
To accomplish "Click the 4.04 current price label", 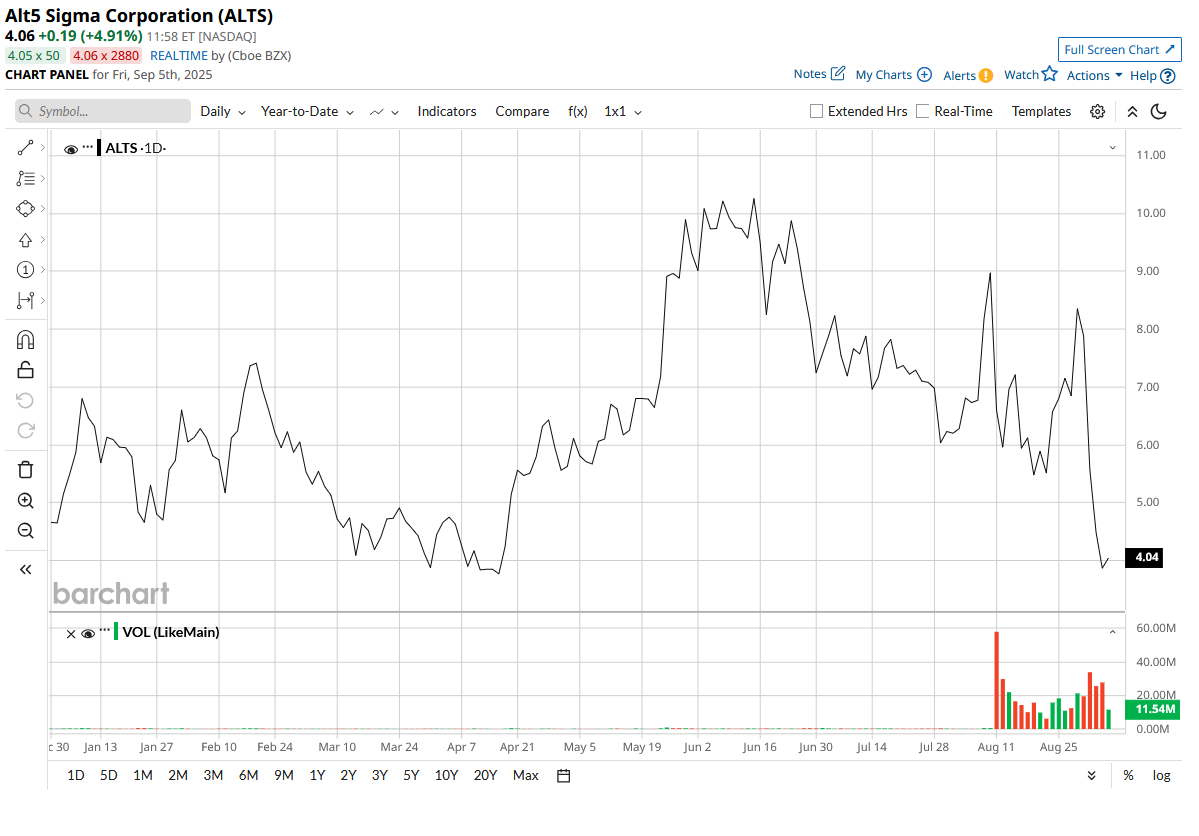I will pyautogui.click(x=1144, y=558).
